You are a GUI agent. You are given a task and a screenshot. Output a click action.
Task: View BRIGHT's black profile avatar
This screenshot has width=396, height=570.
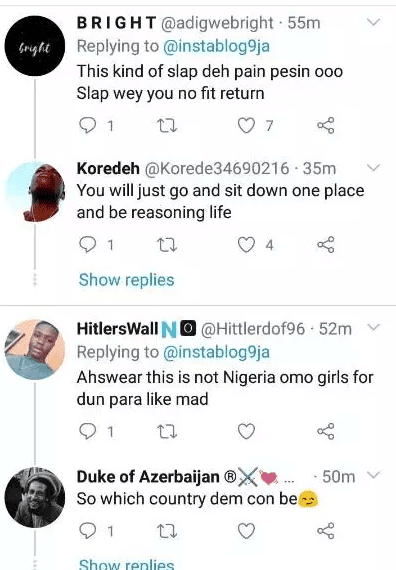(35, 46)
